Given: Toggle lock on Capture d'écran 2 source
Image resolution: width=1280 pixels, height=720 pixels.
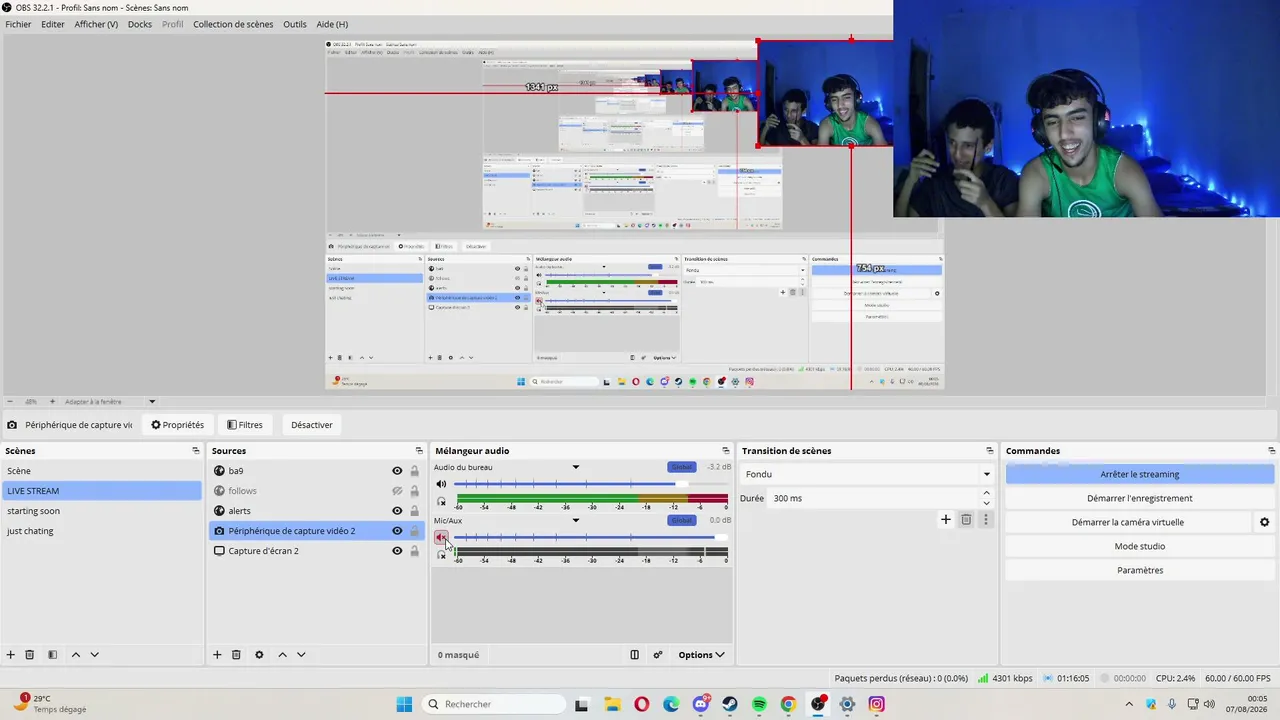Looking at the screenshot, I should click(x=414, y=551).
